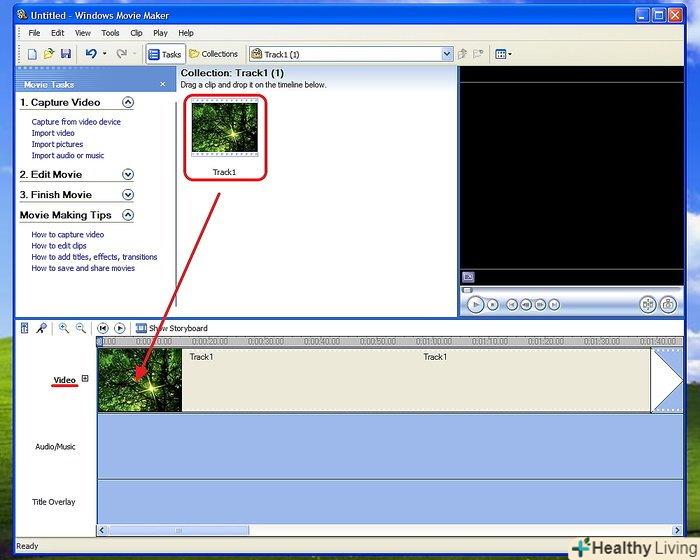Open the Track1 collection dropdown

pos(447,54)
